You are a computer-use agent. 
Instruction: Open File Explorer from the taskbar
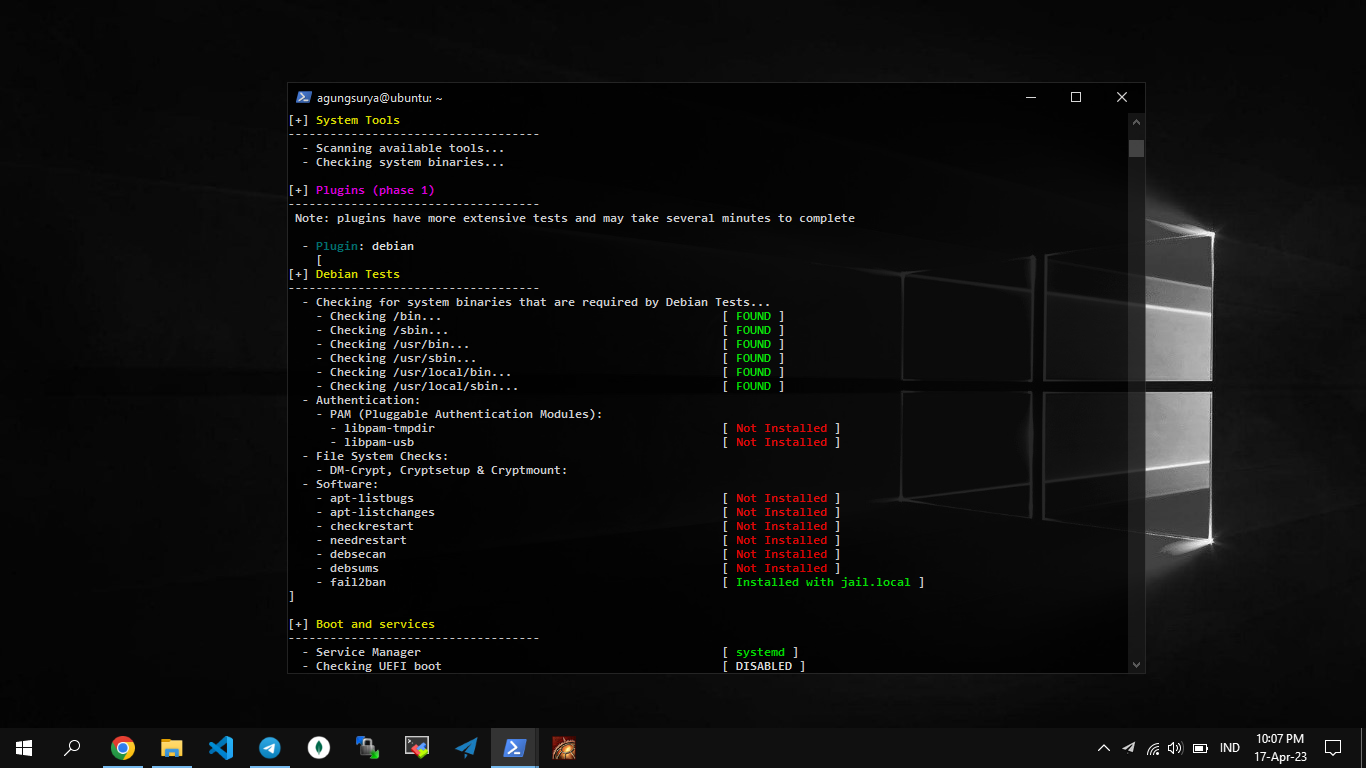[x=172, y=747]
